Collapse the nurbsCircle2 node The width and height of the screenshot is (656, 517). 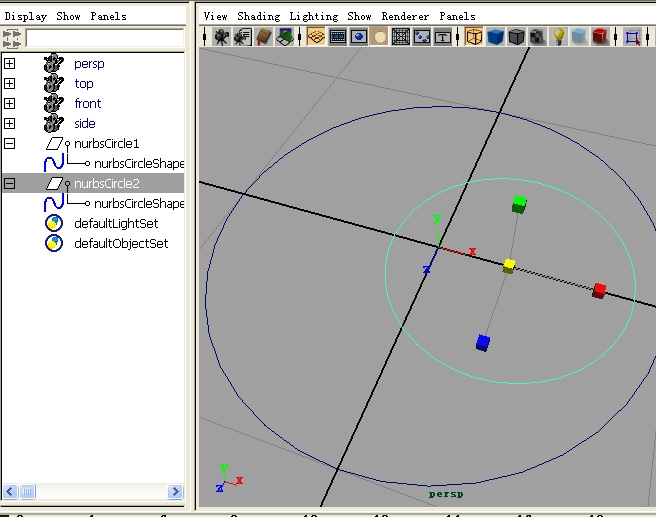point(10,184)
